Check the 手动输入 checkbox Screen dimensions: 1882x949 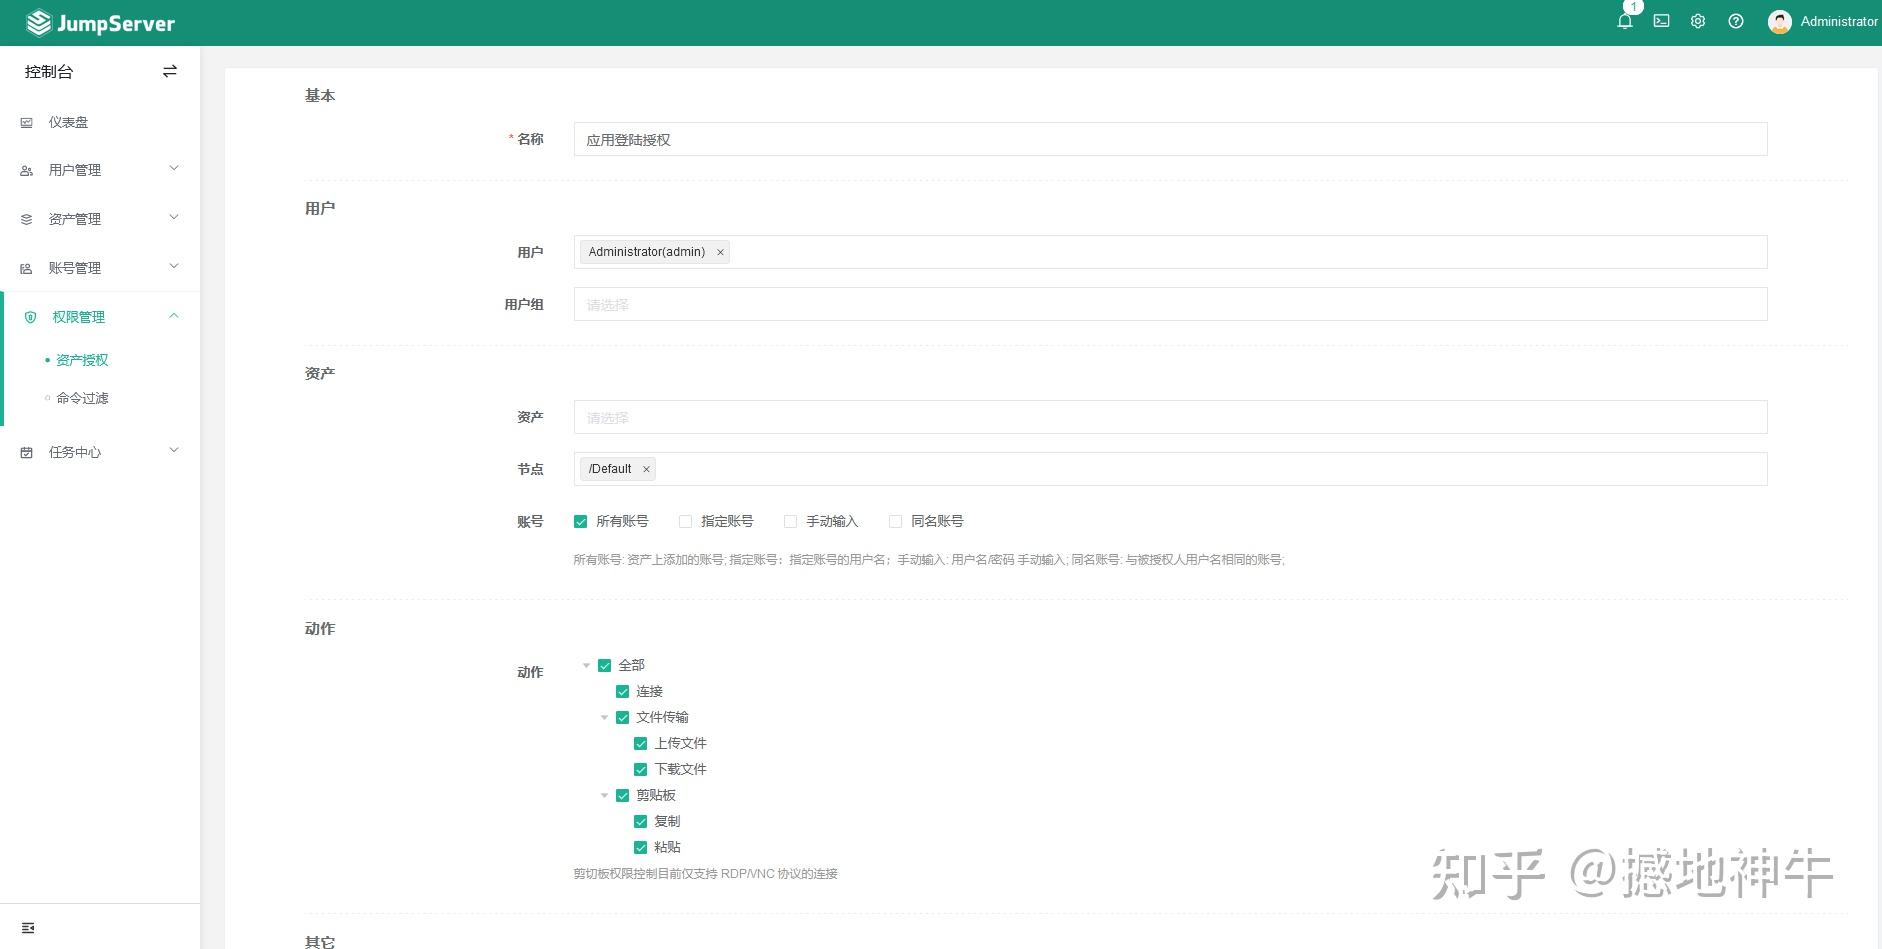point(790,521)
